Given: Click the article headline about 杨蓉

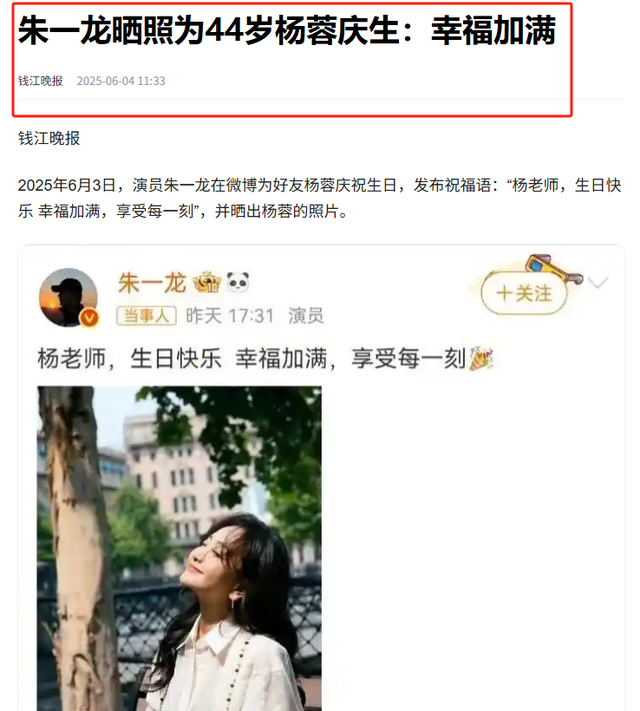Looking at the screenshot, I should 287,31.
